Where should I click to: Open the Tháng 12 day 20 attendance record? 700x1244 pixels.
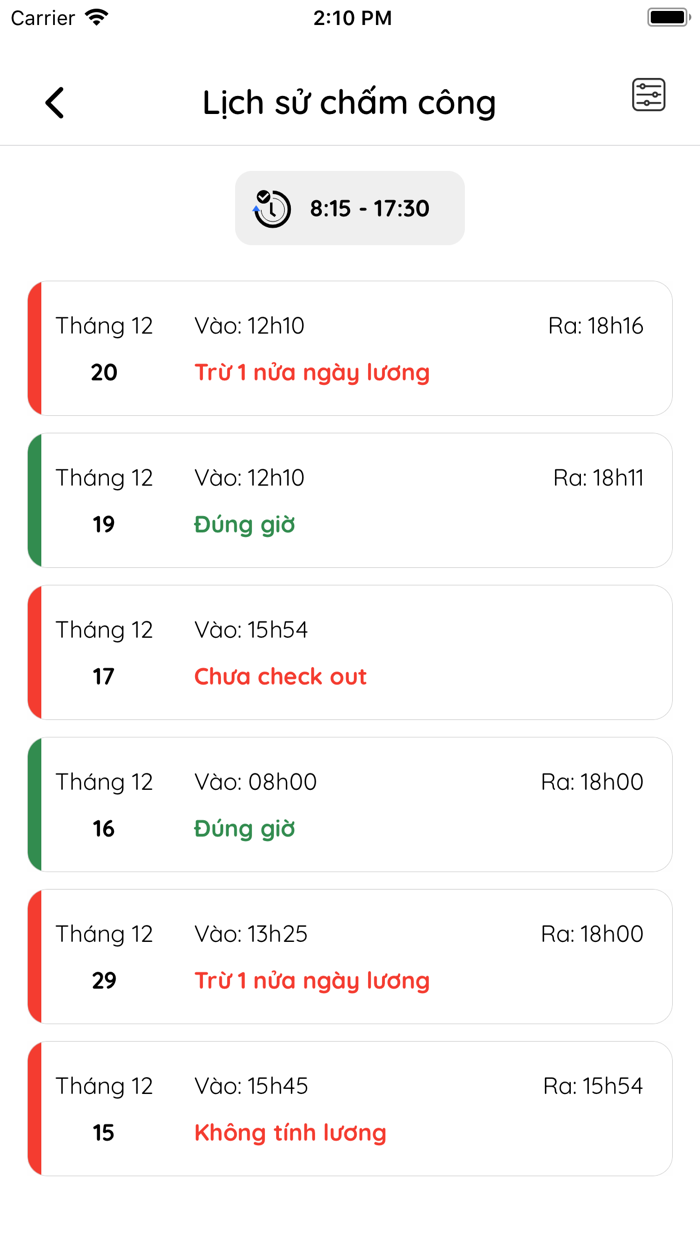pyautogui.click(x=350, y=348)
